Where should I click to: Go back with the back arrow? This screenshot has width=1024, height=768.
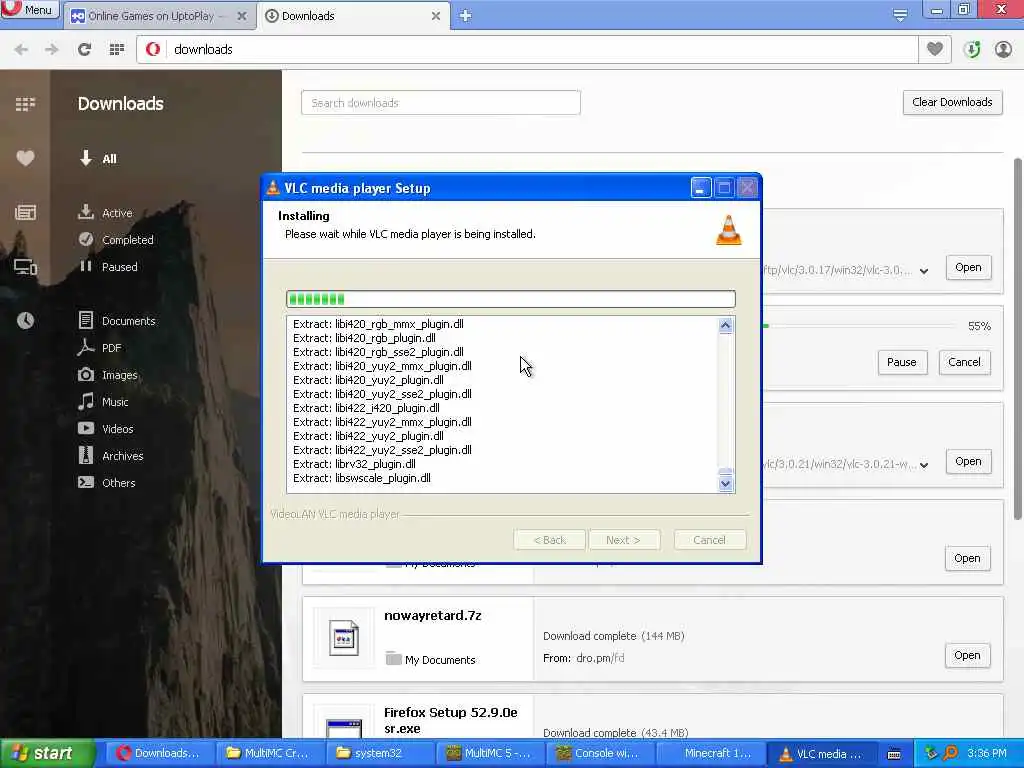coord(21,50)
